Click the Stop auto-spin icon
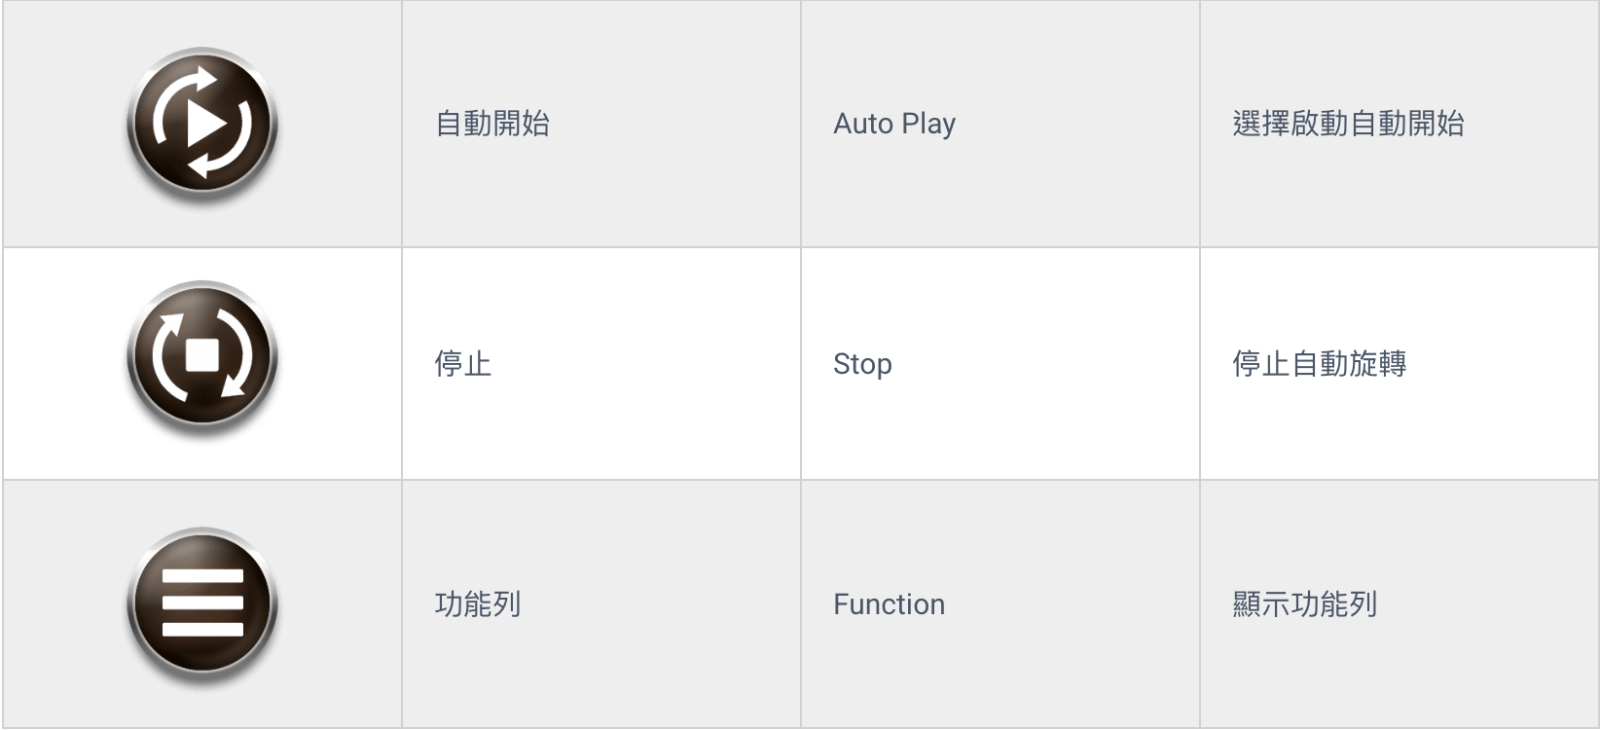This screenshot has height=730, width=1600. (x=202, y=358)
